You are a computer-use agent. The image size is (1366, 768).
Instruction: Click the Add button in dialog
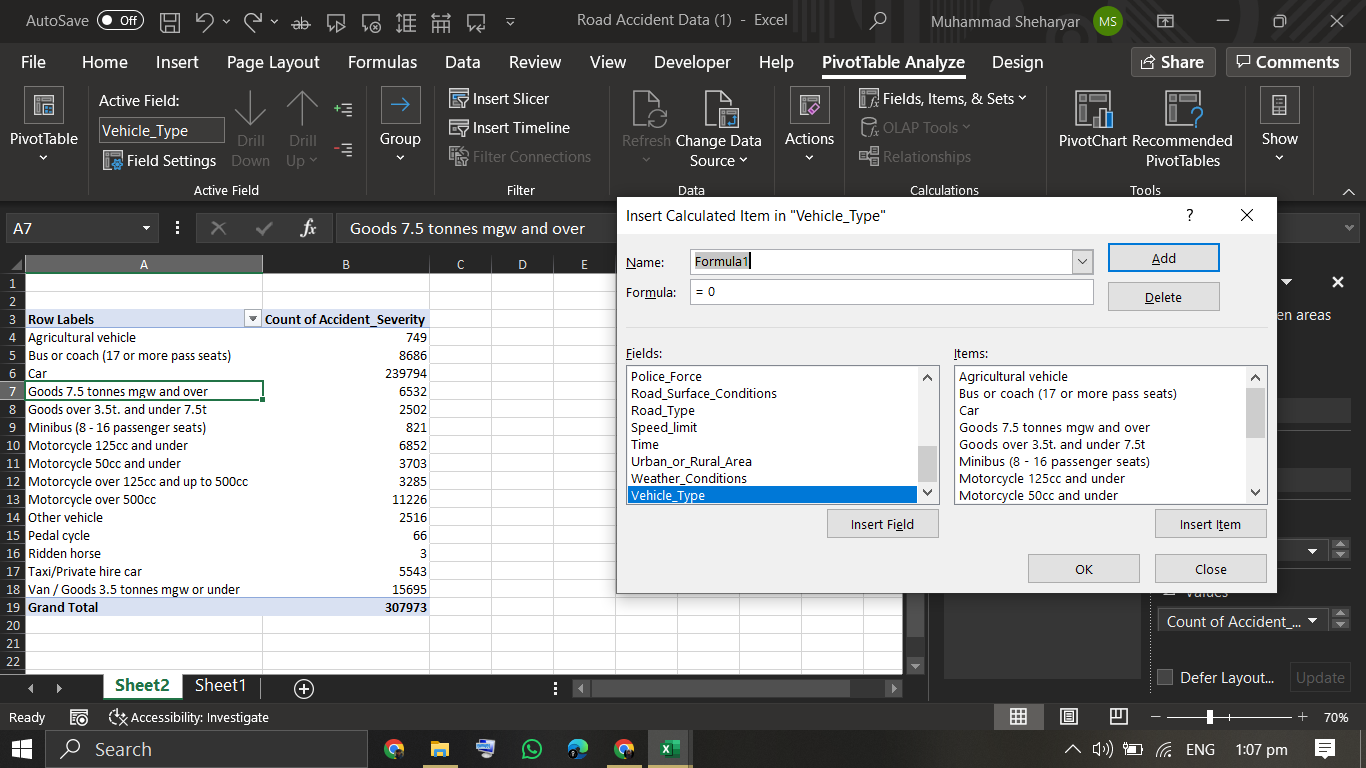pyautogui.click(x=1164, y=258)
